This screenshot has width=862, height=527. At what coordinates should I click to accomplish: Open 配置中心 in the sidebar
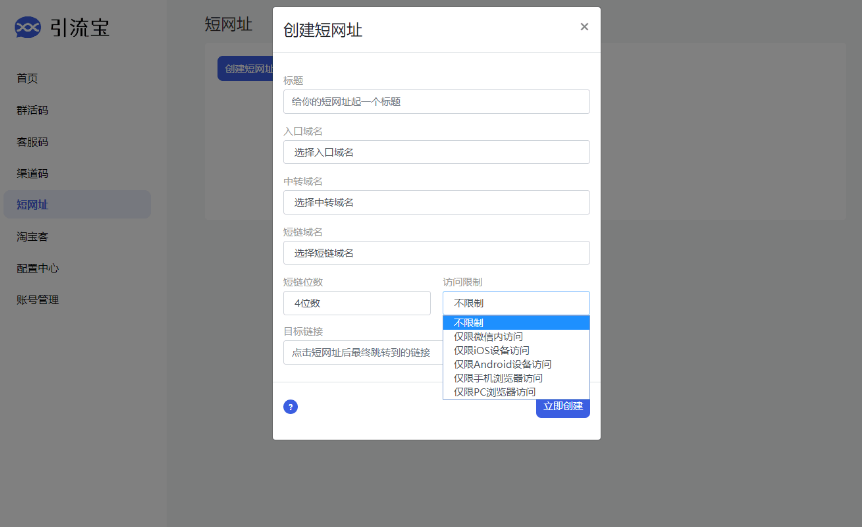click(x=37, y=268)
